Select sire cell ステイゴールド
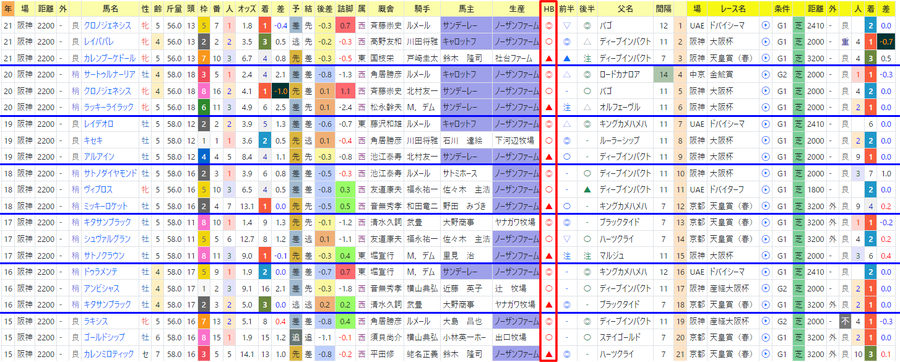The width and height of the screenshot is (900, 362). (x=625, y=338)
